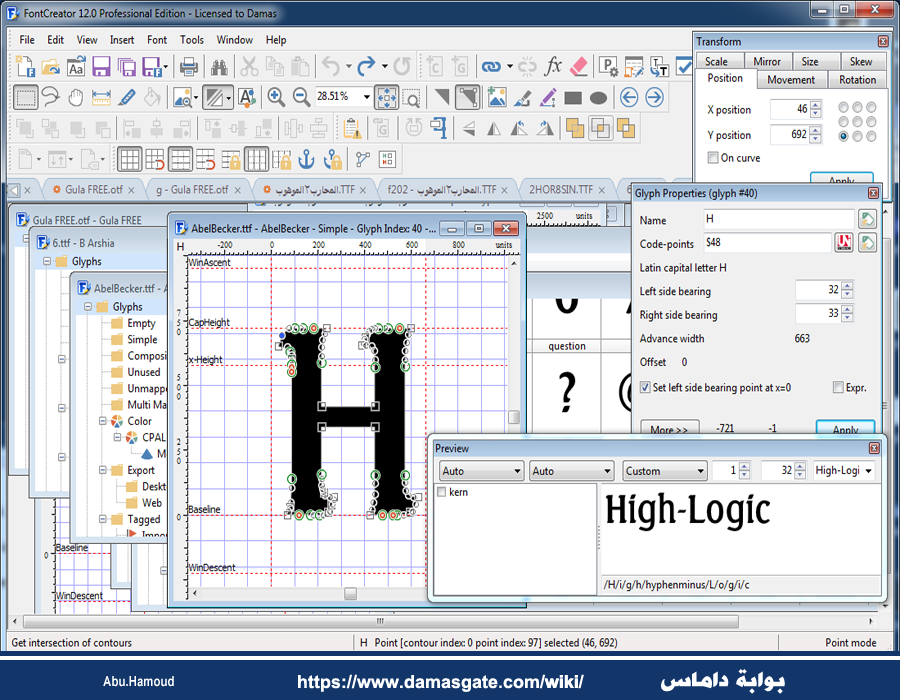Collapse the Export tree node
This screenshot has width=900, height=700.
point(103,470)
